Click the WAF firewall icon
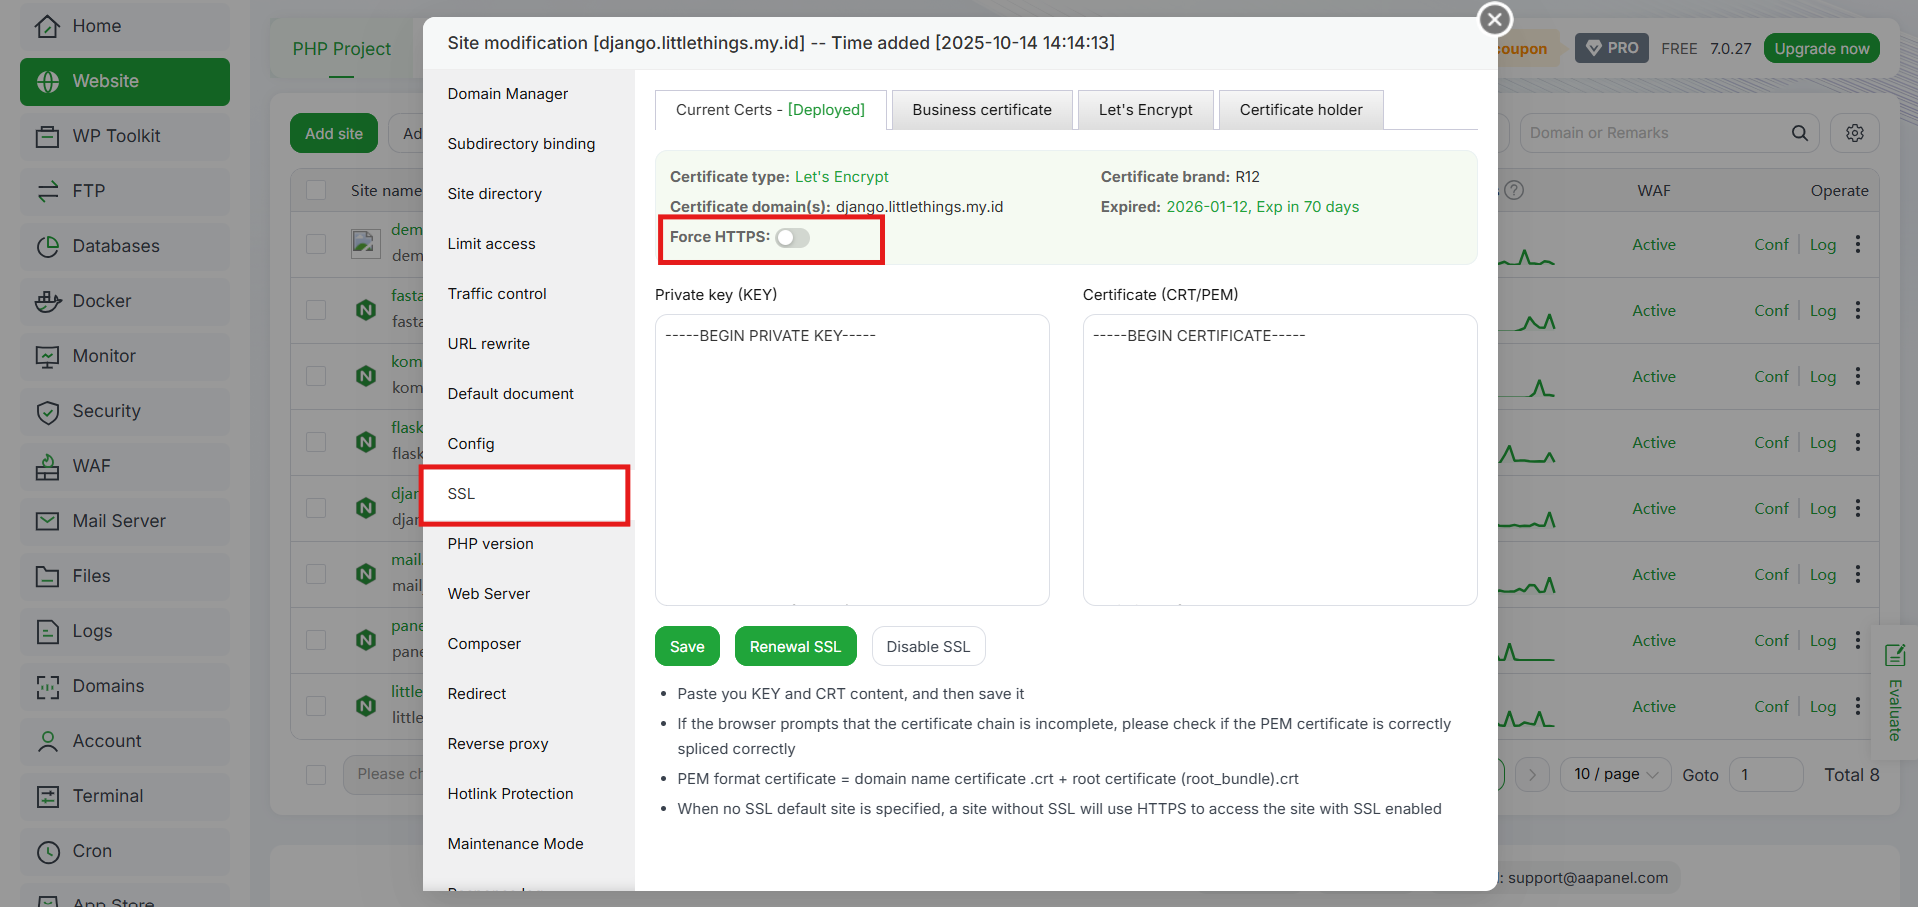The height and width of the screenshot is (907, 1918). (x=47, y=466)
